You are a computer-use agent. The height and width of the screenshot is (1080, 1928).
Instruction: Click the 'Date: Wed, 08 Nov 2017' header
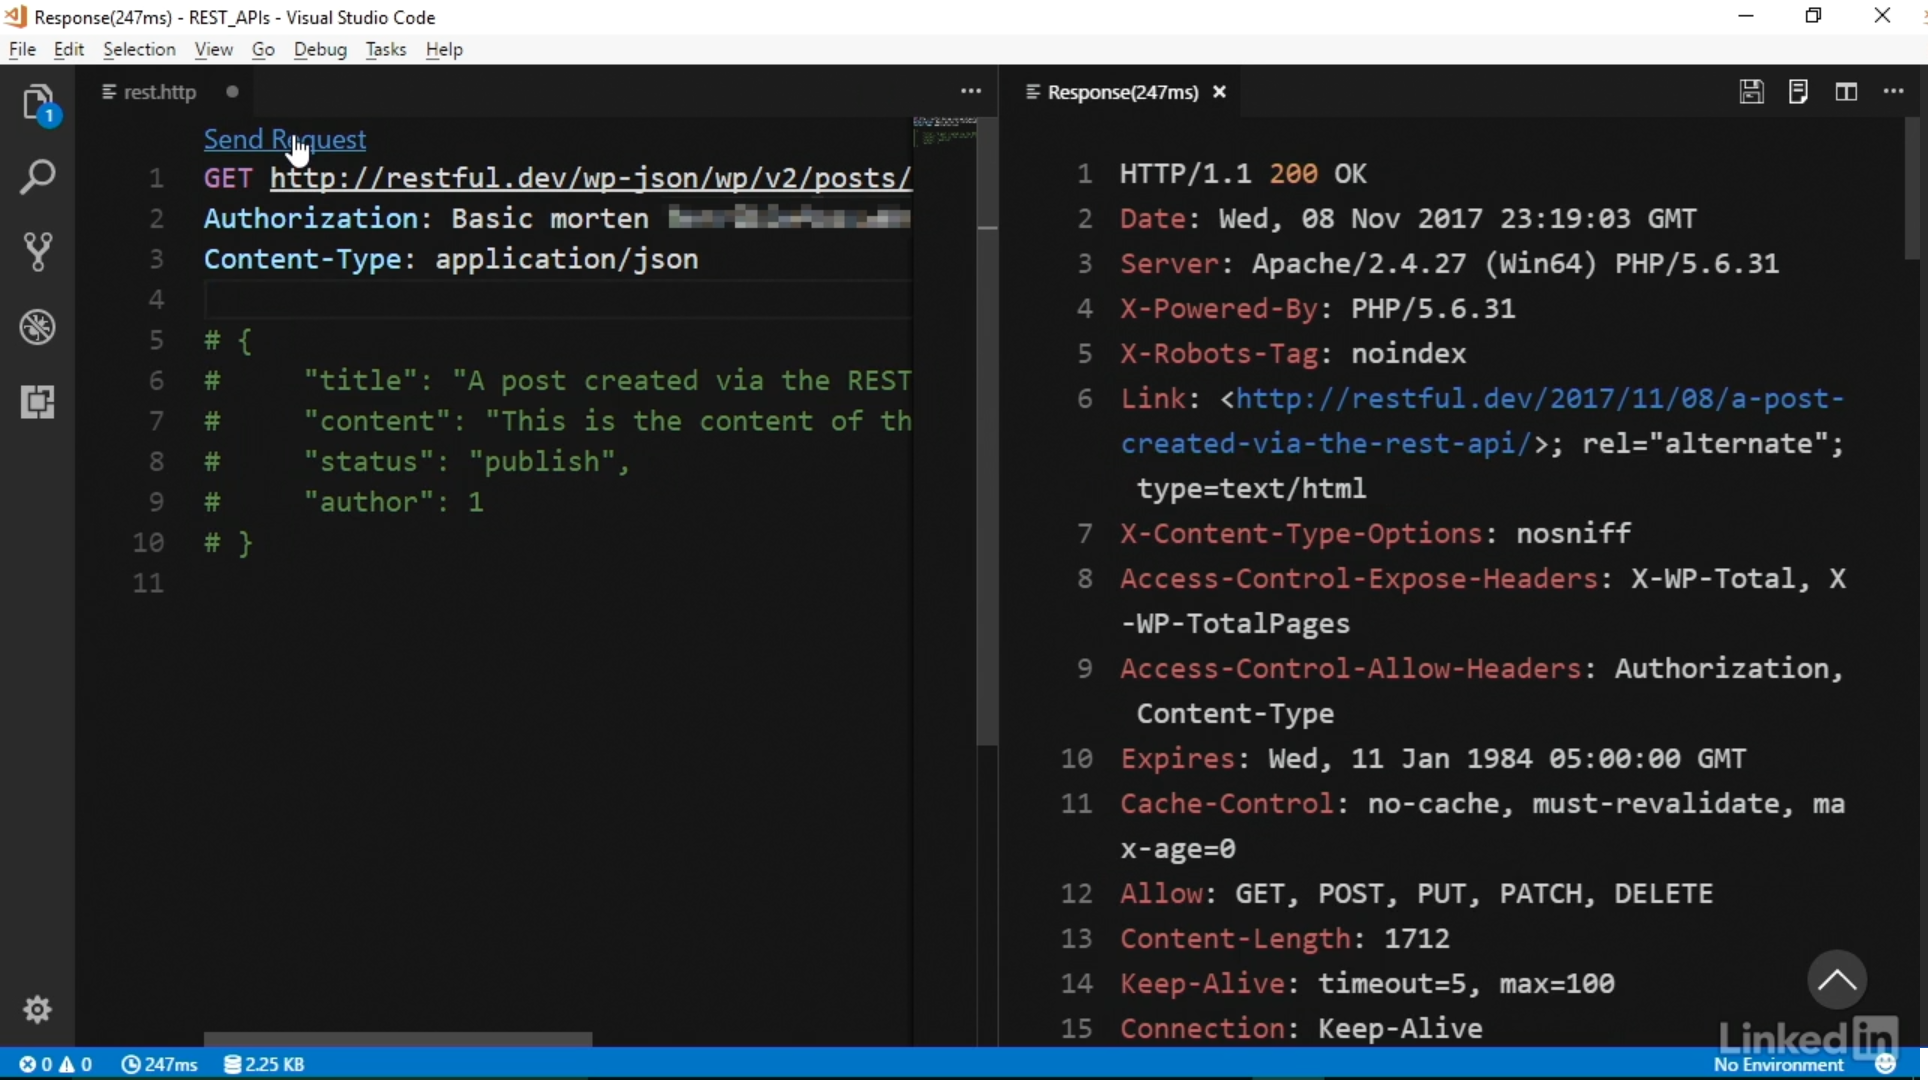(x=1408, y=219)
